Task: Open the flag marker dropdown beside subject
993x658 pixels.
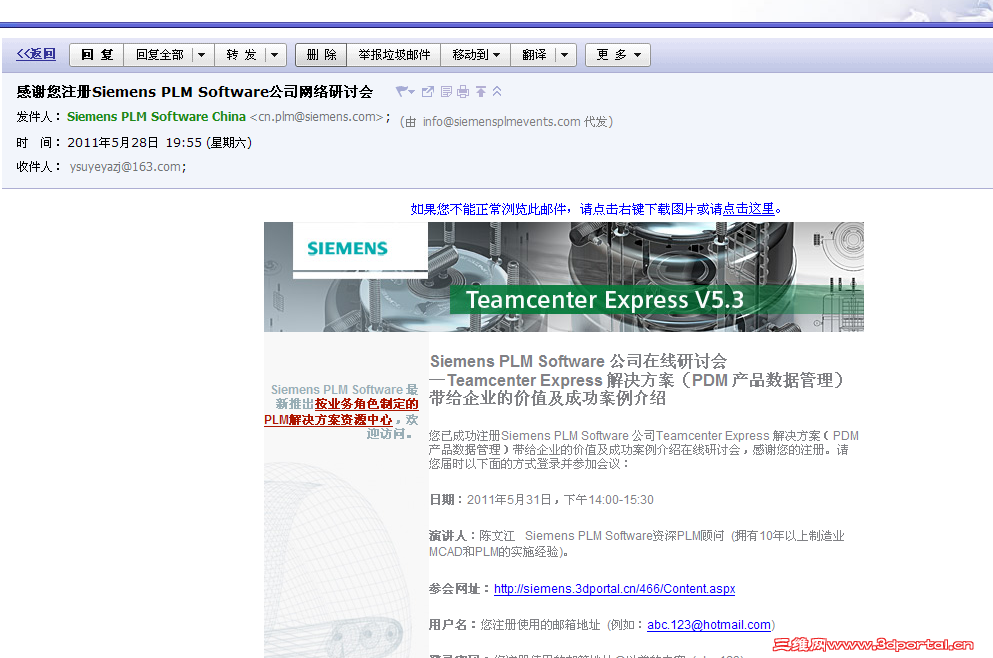Action: pos(405,92)
